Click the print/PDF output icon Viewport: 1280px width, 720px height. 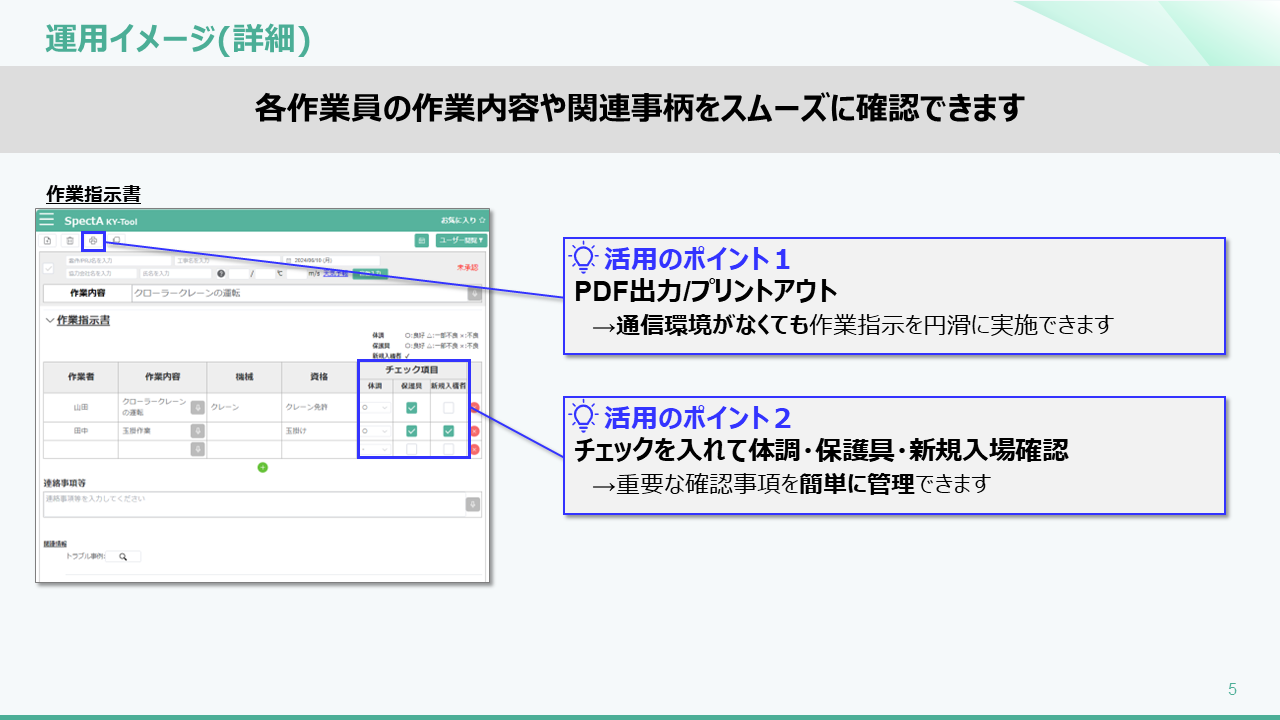click(93, 240)
